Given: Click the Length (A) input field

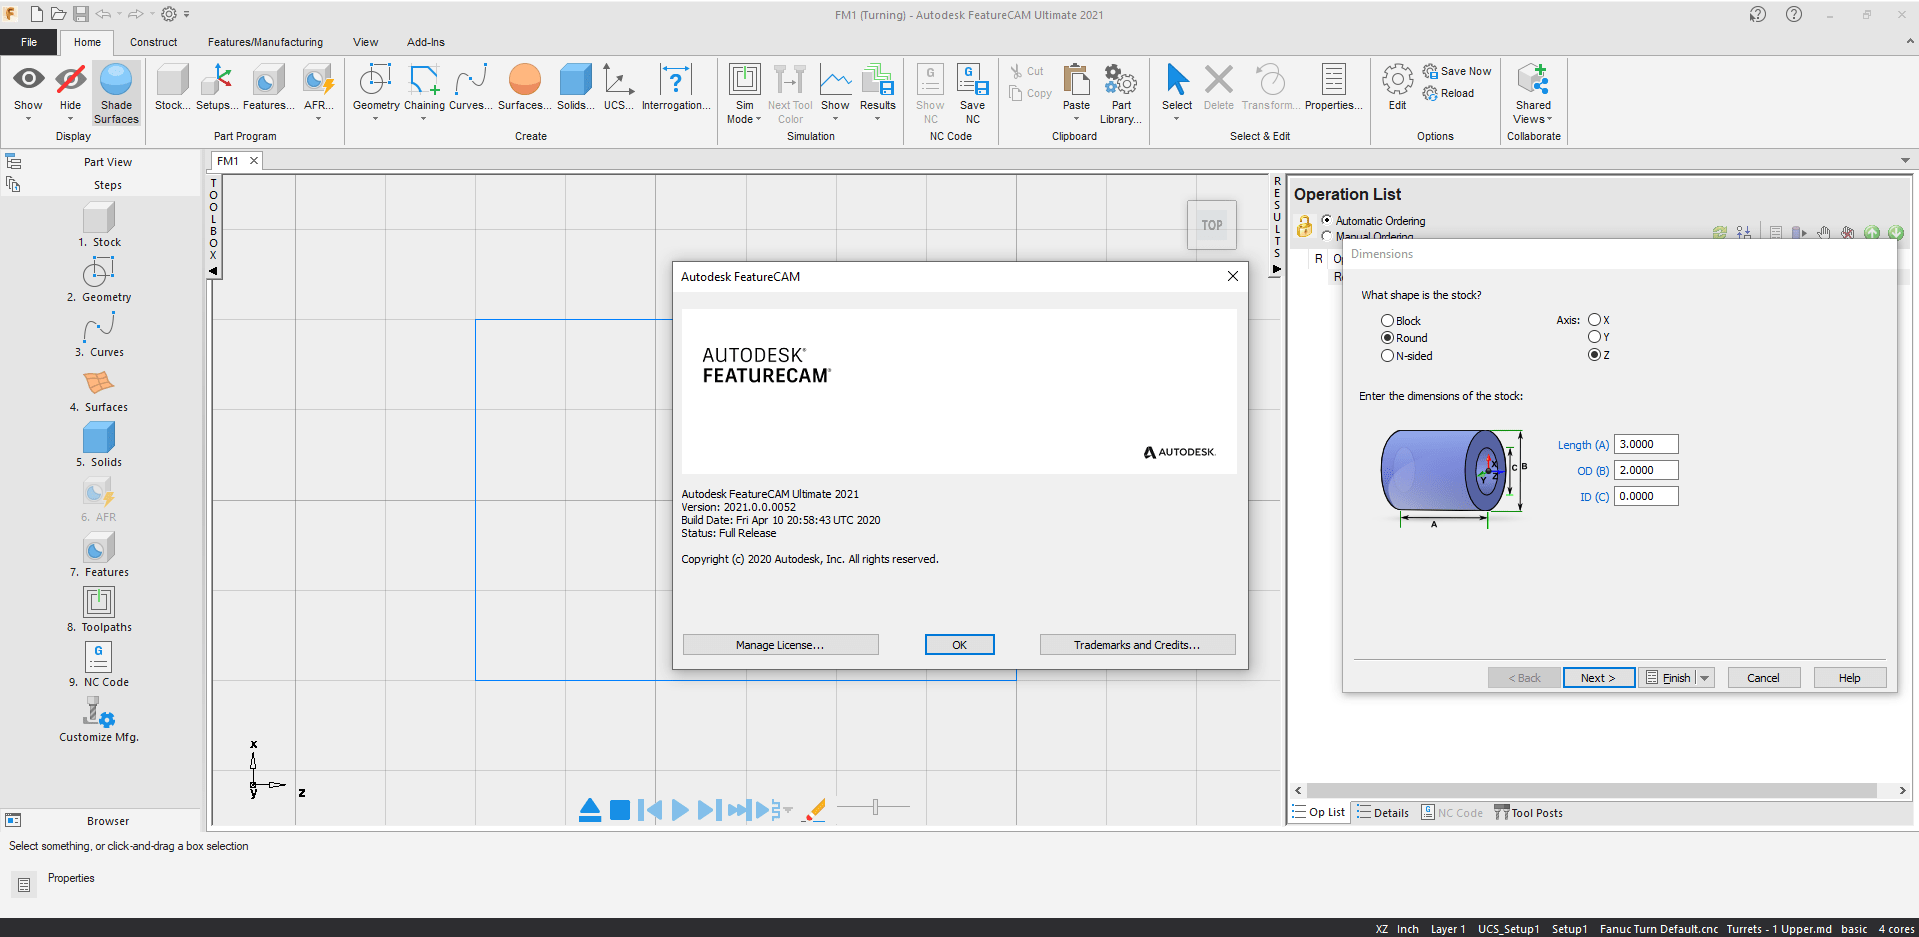Looking at the screenshot, I should point(1646,444).
